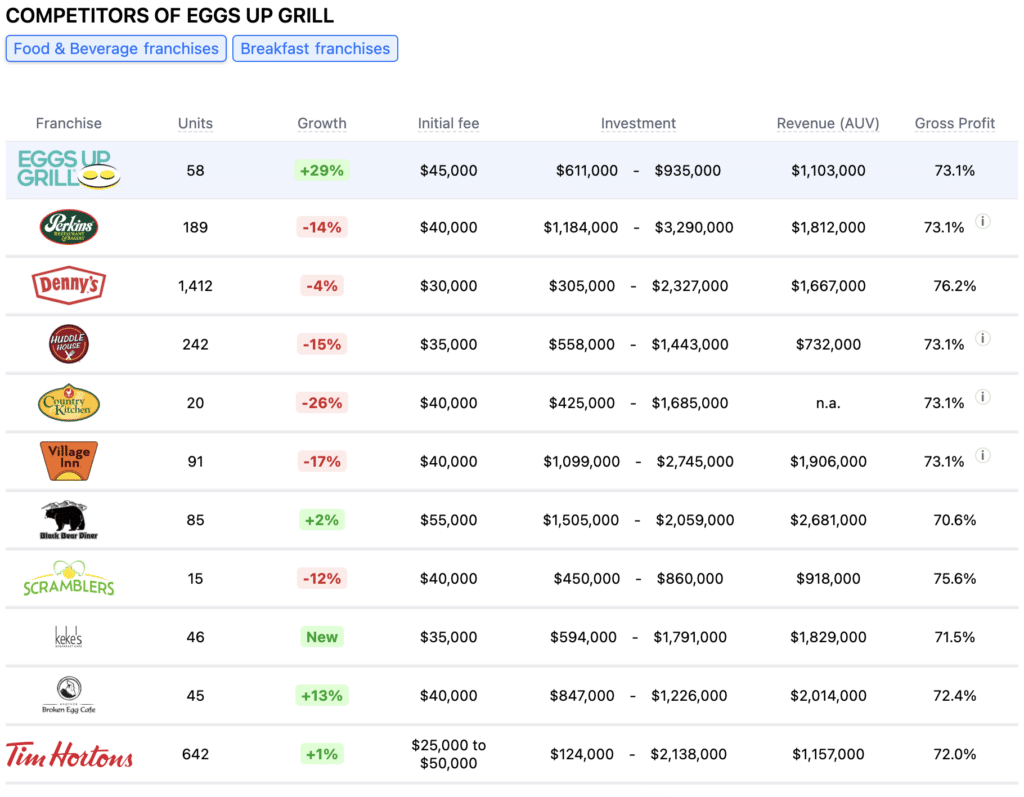Show gross profit info for Village Inn
The height and width of the screenshot is (797, 1024).
(983, 455)
